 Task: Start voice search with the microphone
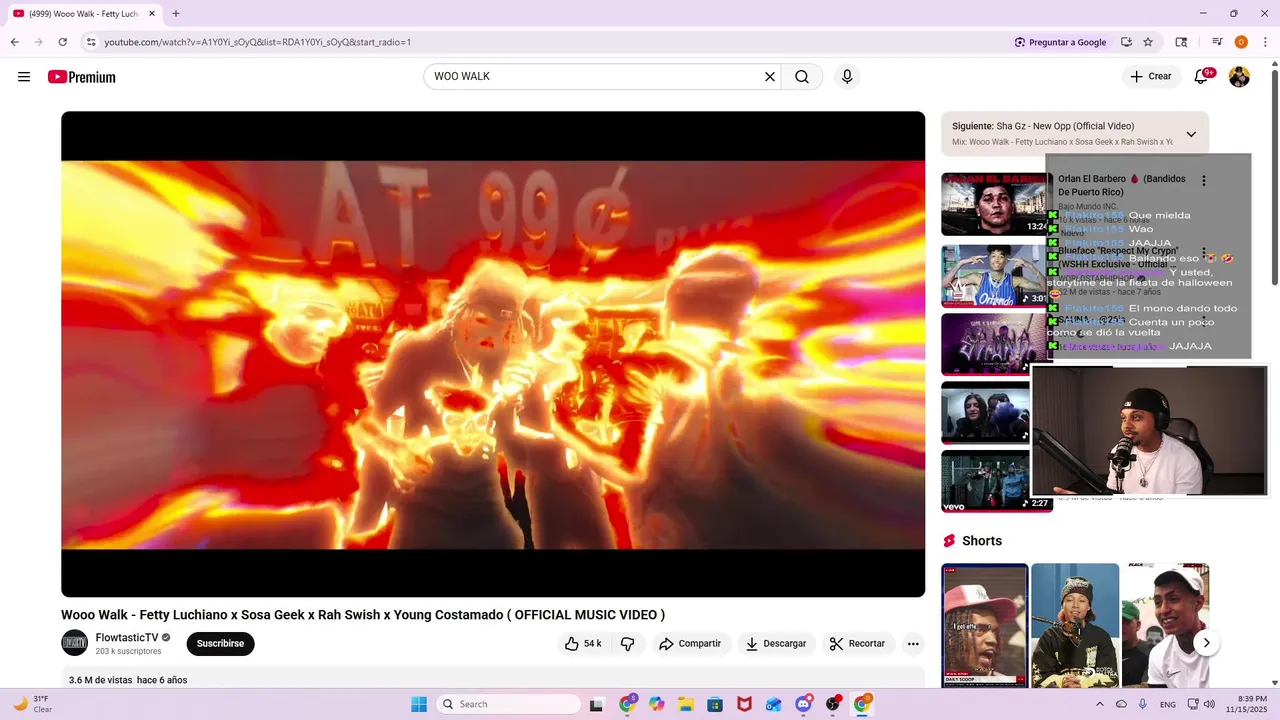(847, 77)
